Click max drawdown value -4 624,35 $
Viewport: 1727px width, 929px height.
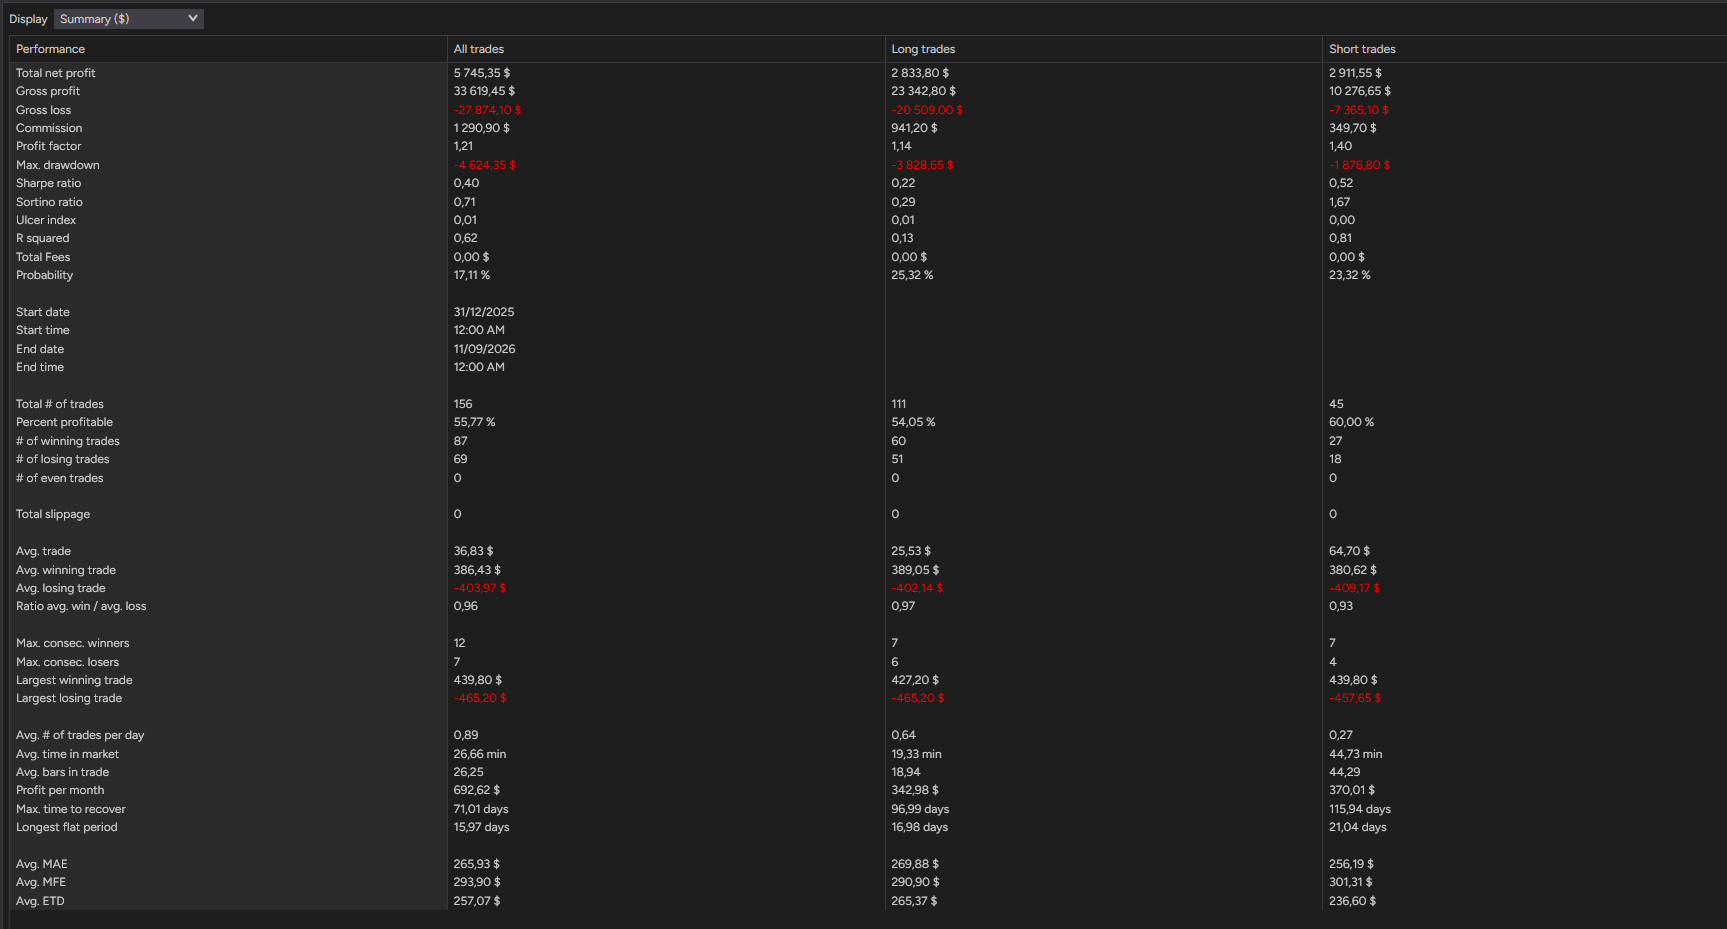[485, 165]
